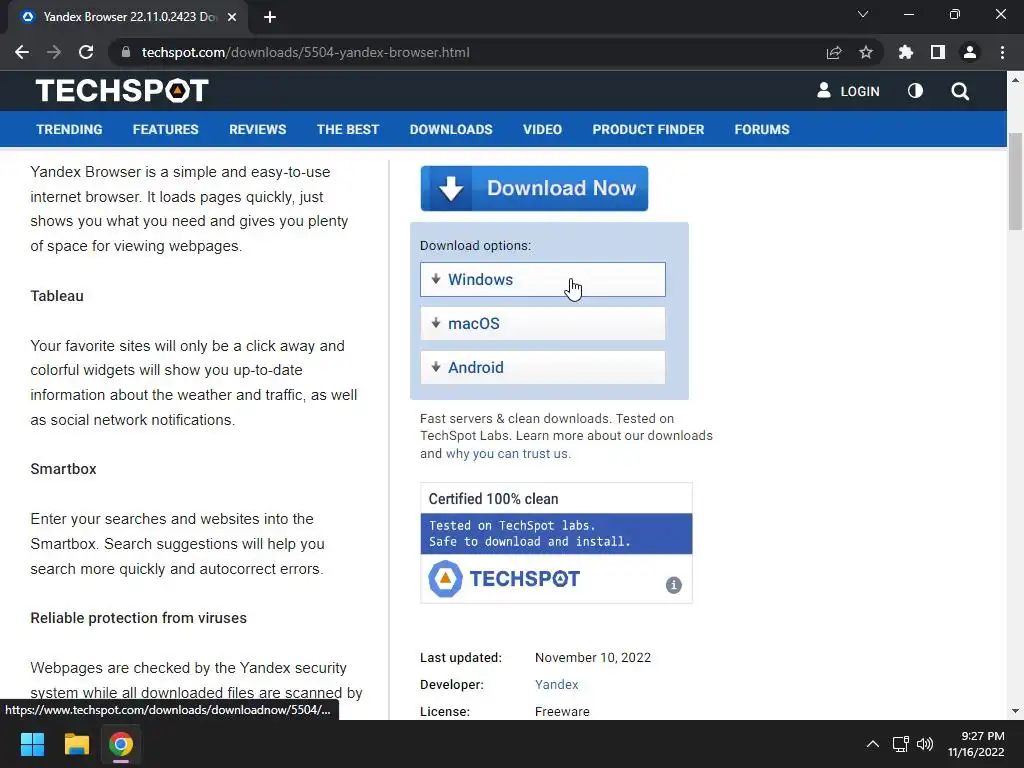This screenshot has height=768, width=1024.
Task: Click the 'Tableau' heading text
Action: pos(57,296)
